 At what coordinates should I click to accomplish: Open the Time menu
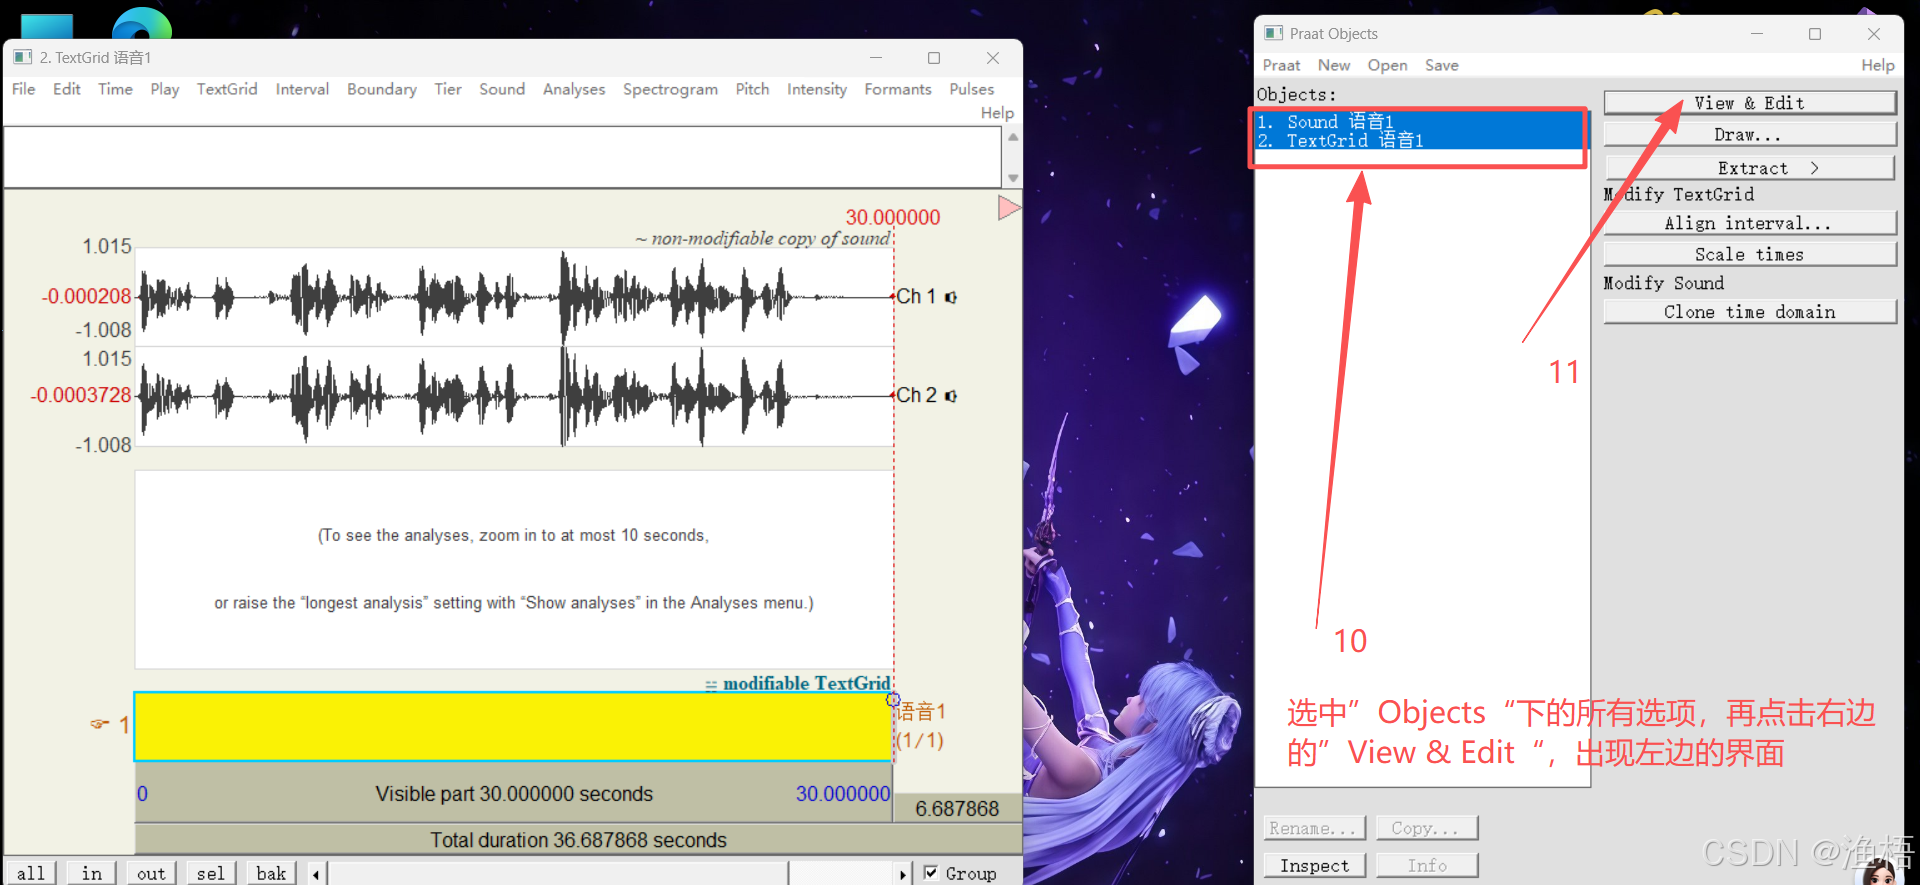click(115, 89)
